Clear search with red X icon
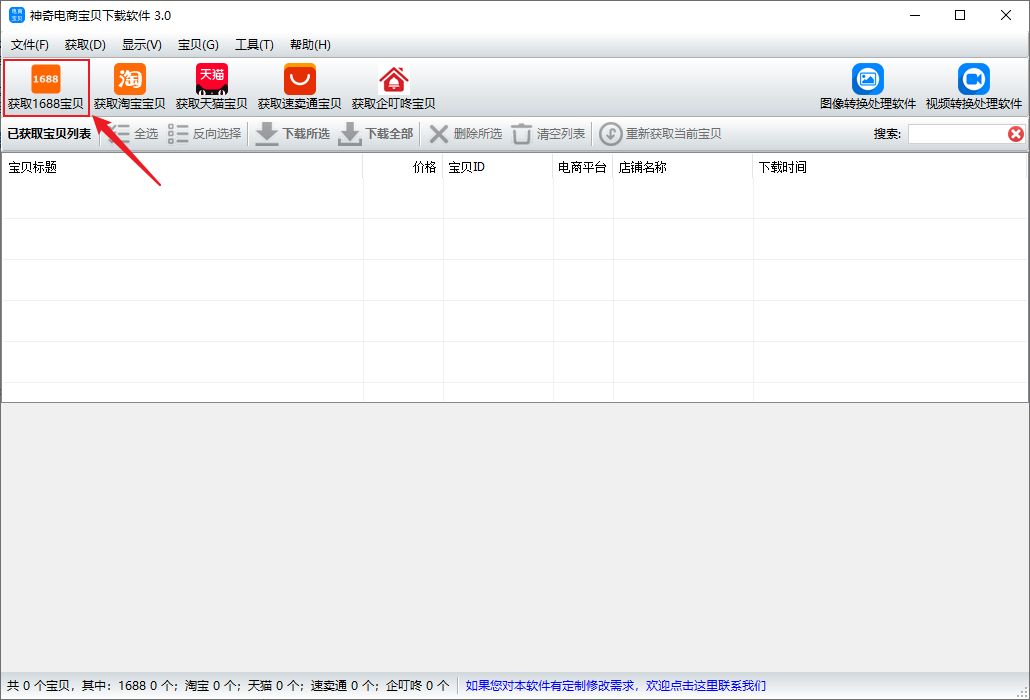The width and height of the screenshot is (1030, 700). [1015, 134]
